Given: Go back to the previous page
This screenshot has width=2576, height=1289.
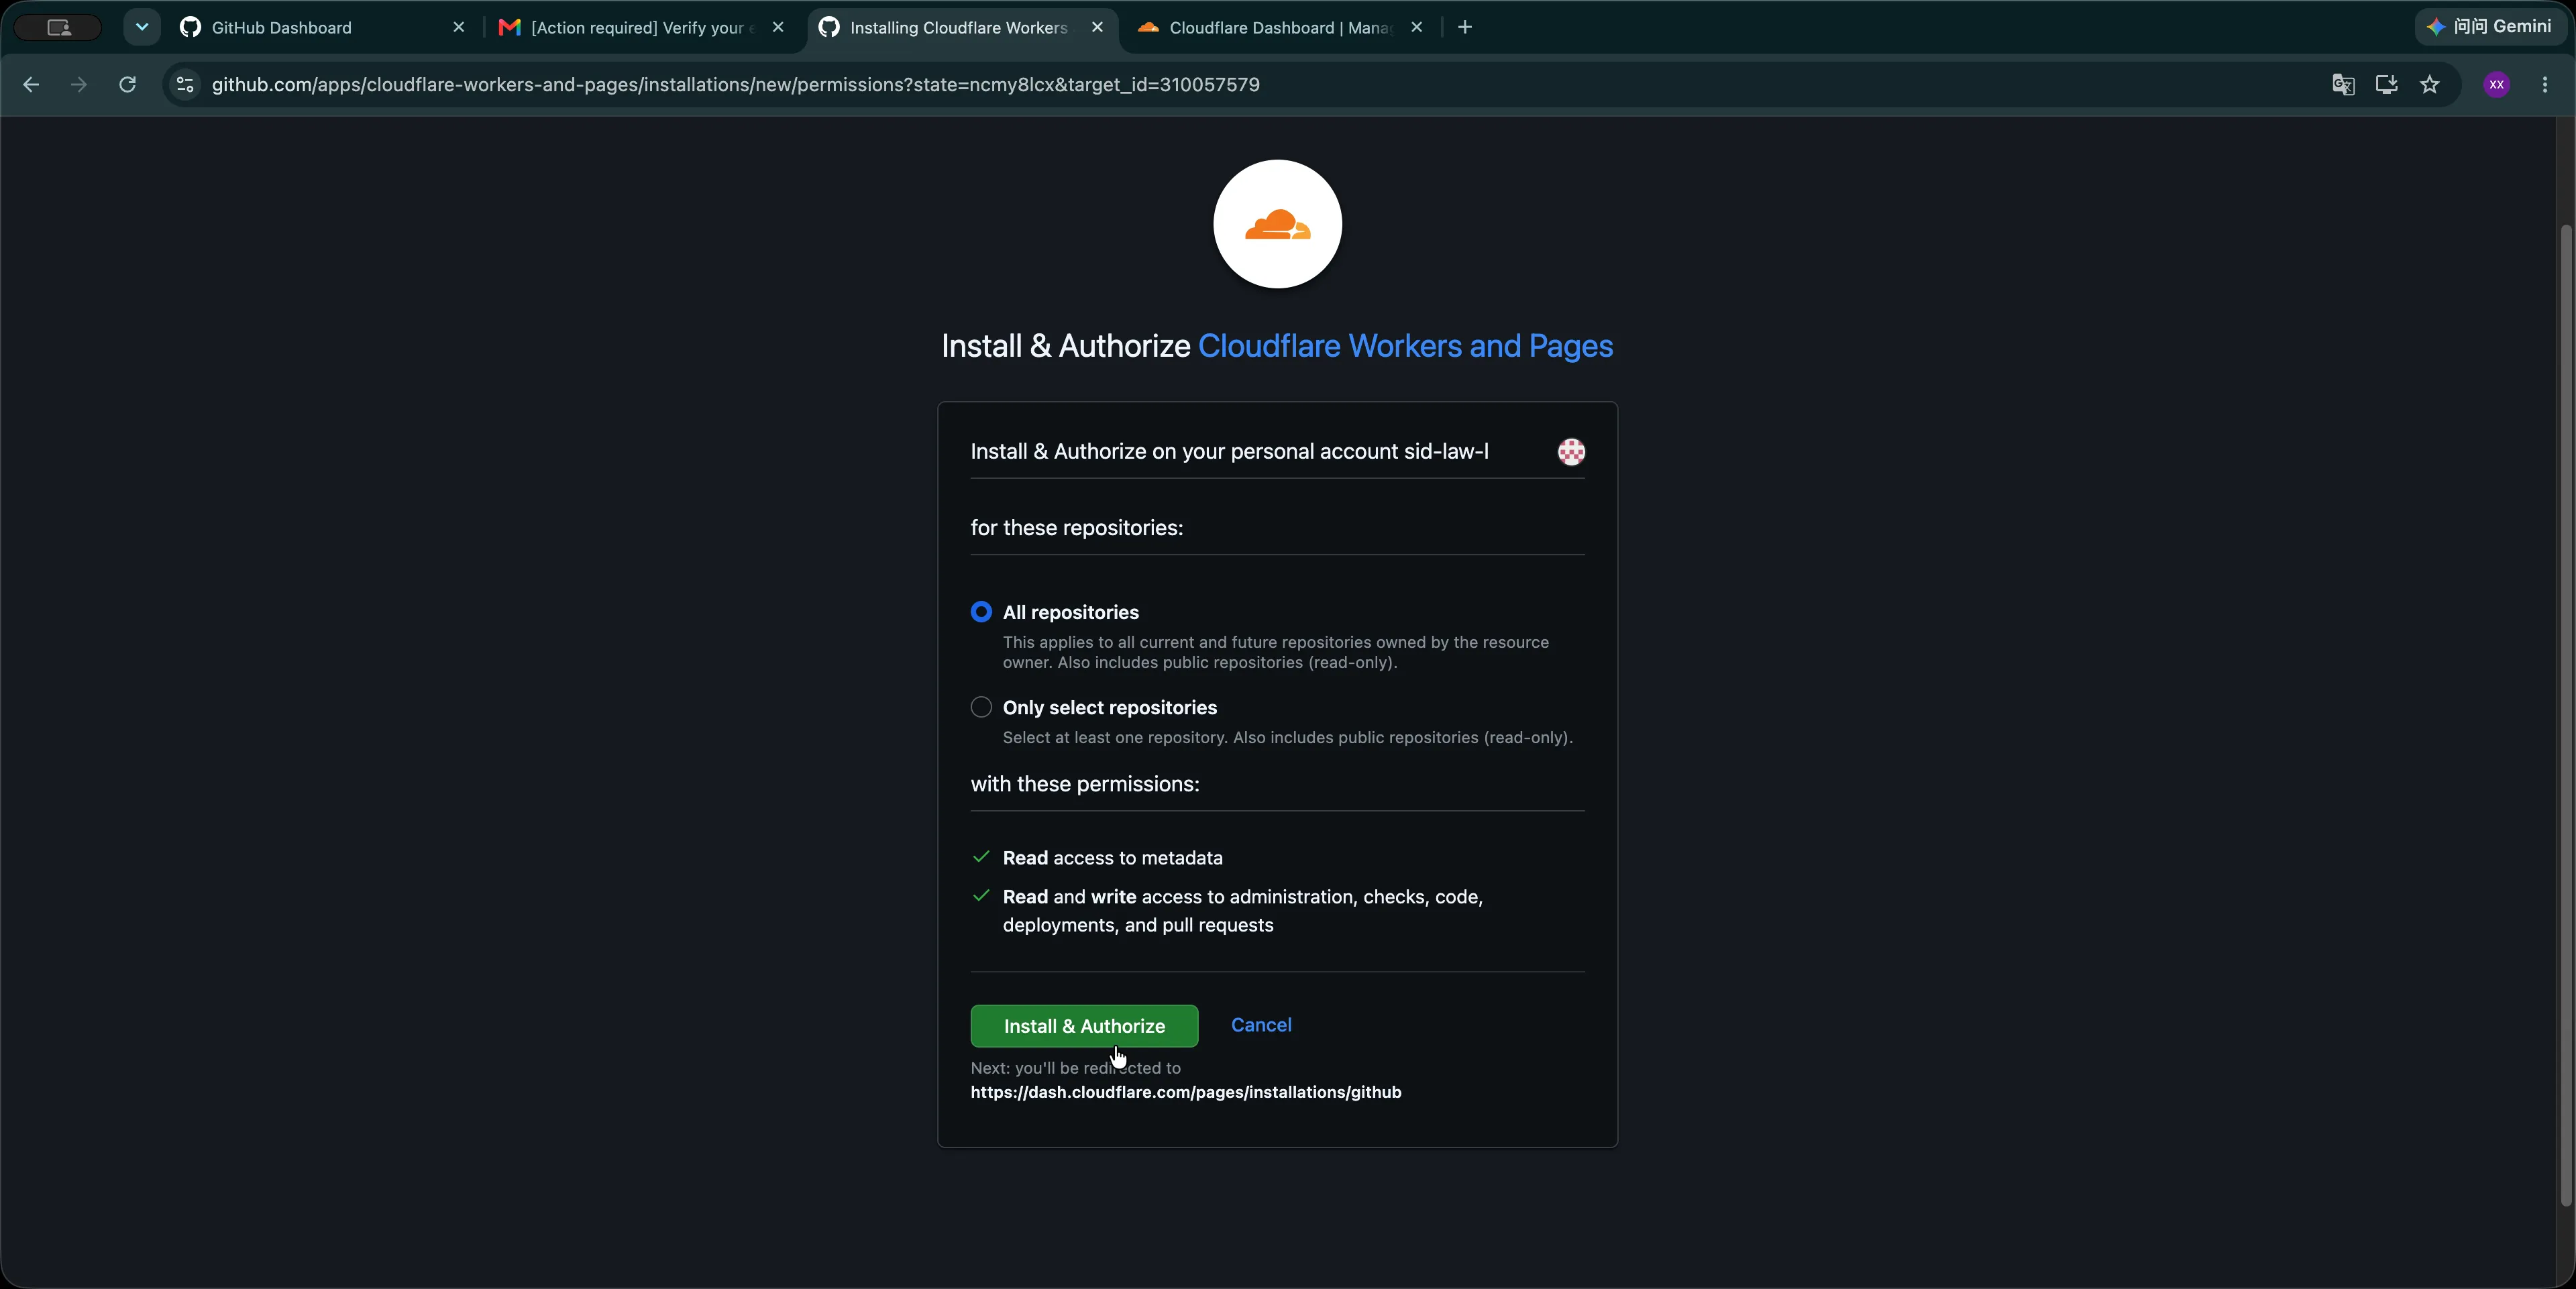Looking at the screenshot, I should [x=31, y=85].
